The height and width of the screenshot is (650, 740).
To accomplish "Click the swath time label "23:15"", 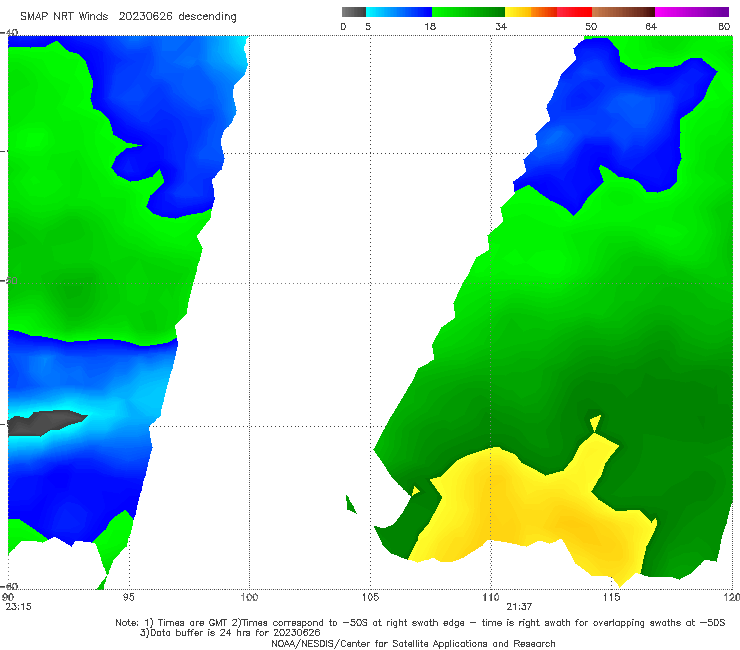I will pyautogui.click(x=18, y=607).
